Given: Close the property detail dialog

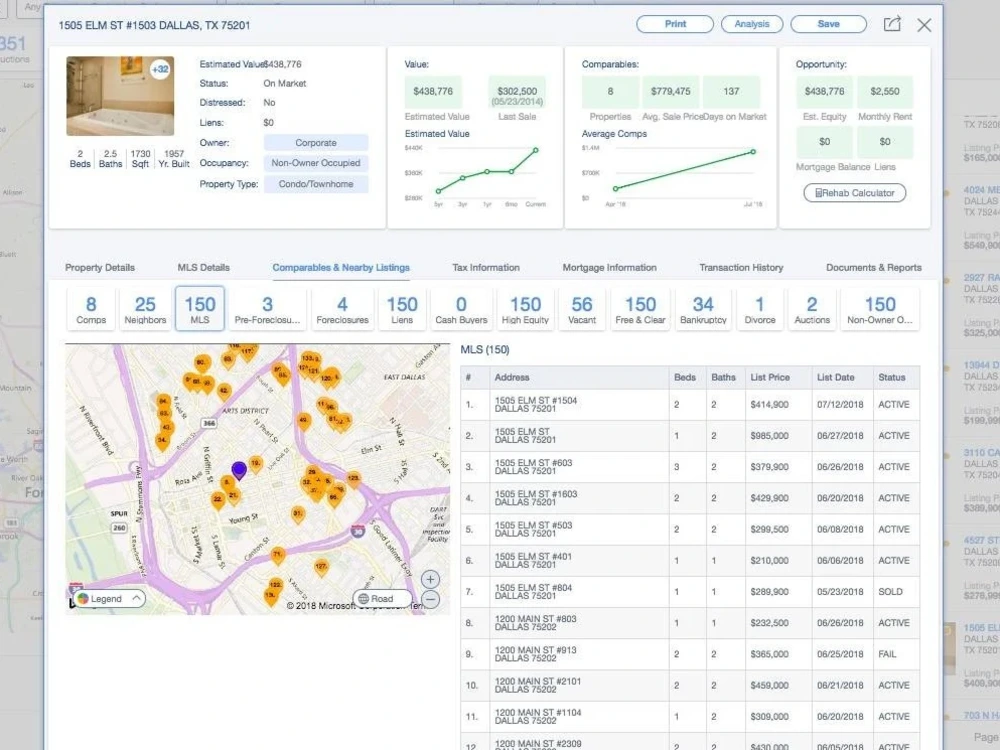Looking at the screenshot, I should pos(924,25).
